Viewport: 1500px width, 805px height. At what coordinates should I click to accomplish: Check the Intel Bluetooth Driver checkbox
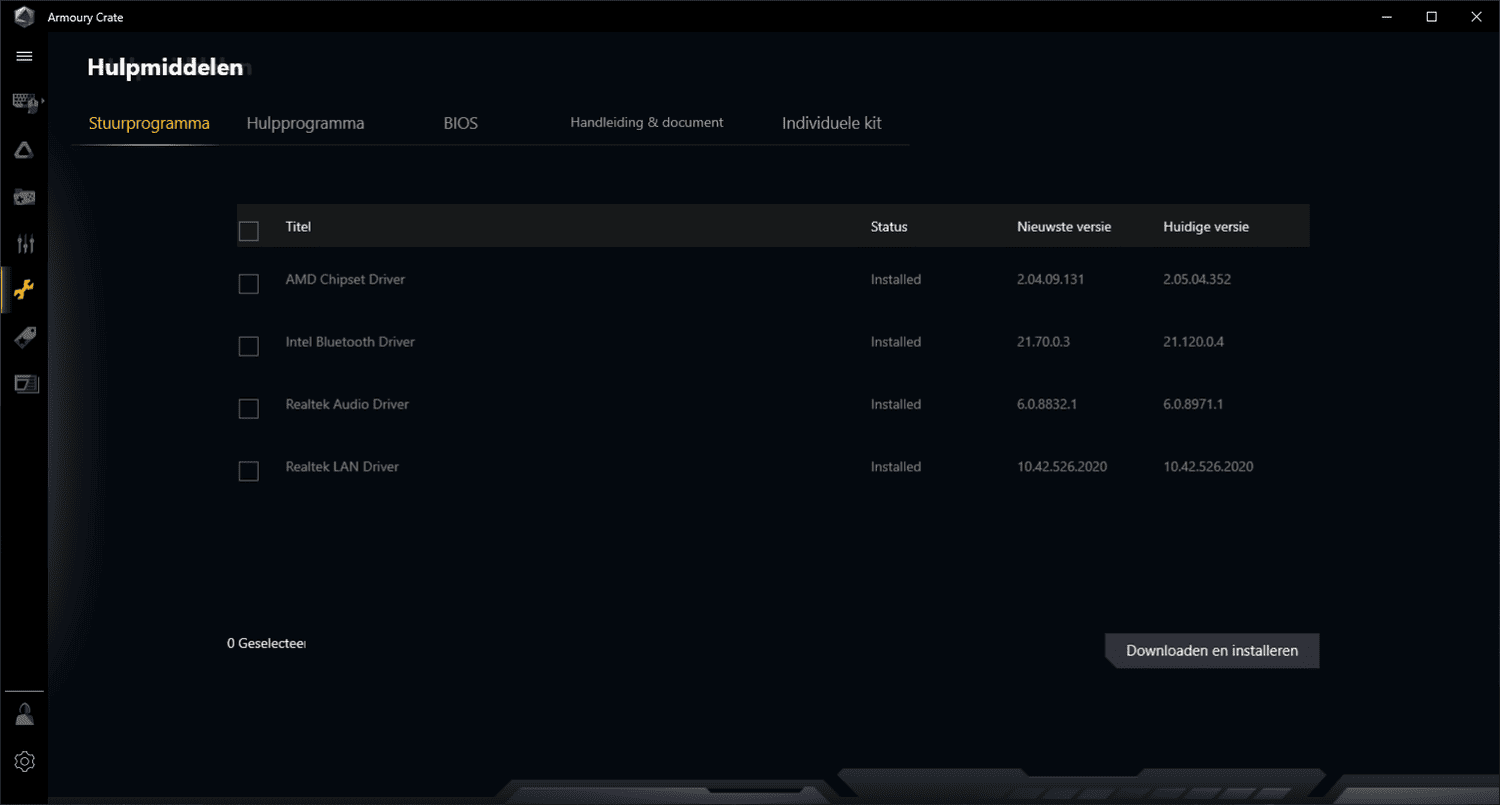(249, 346)
